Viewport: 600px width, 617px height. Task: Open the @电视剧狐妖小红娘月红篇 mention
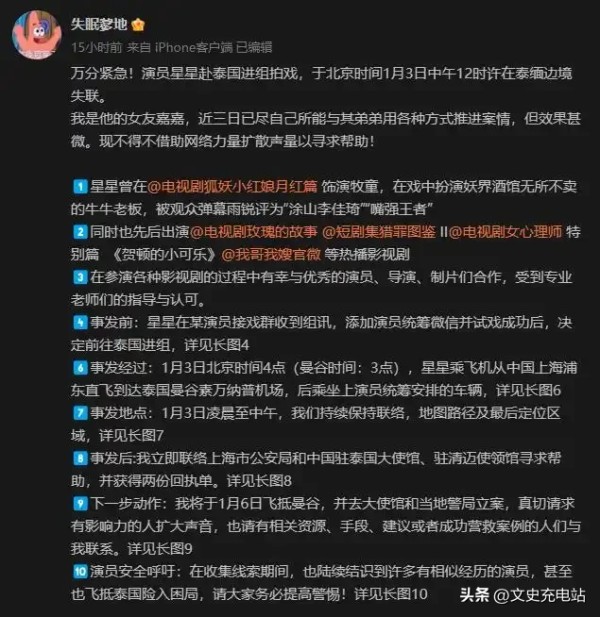[x=232, y=187]
